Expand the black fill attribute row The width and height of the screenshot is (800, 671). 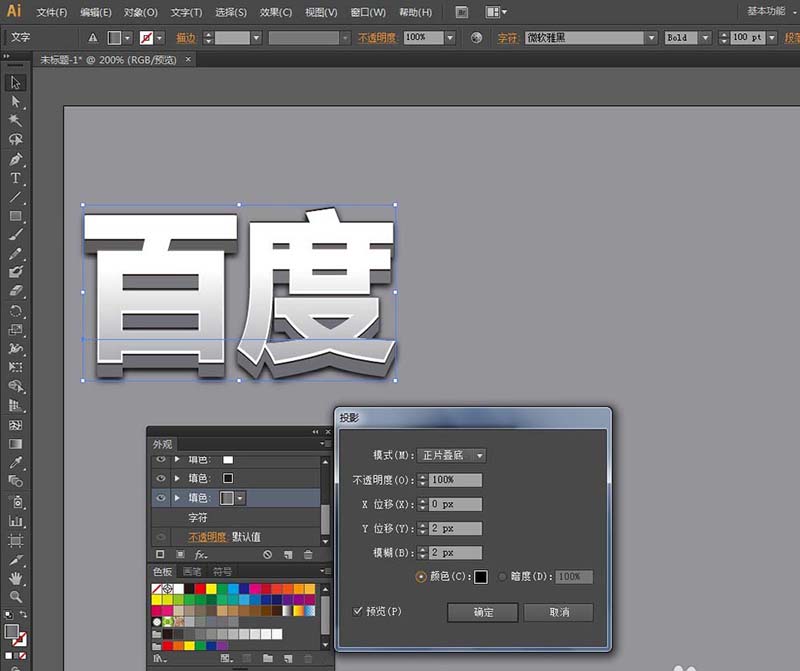177,478
